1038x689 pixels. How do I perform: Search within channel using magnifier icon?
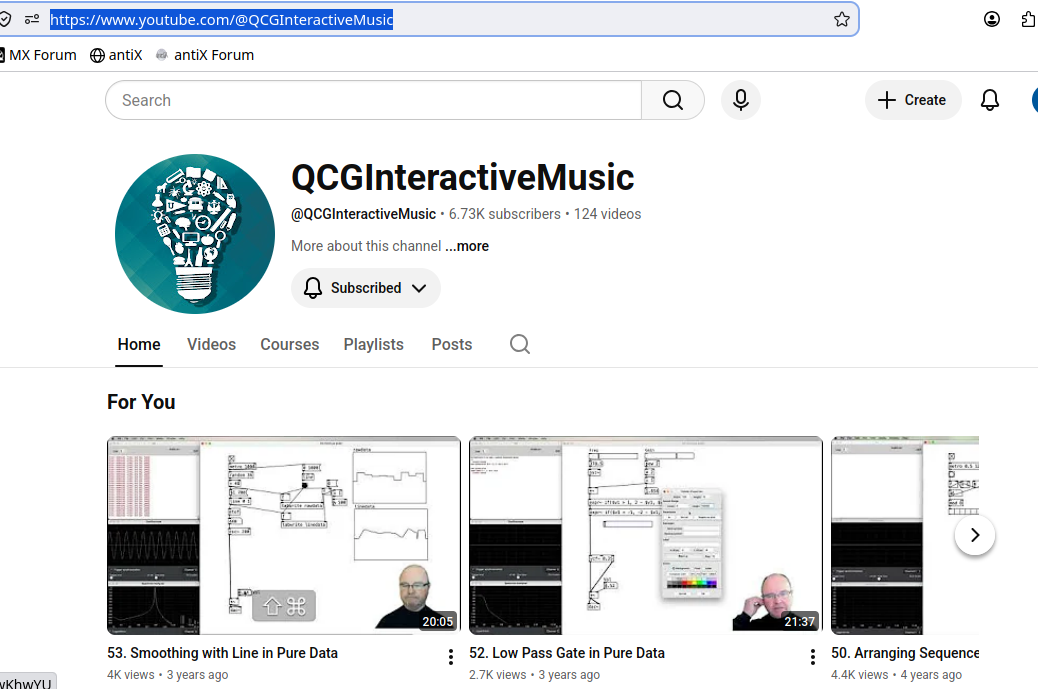pyautogui.click(x=520, y=344)
